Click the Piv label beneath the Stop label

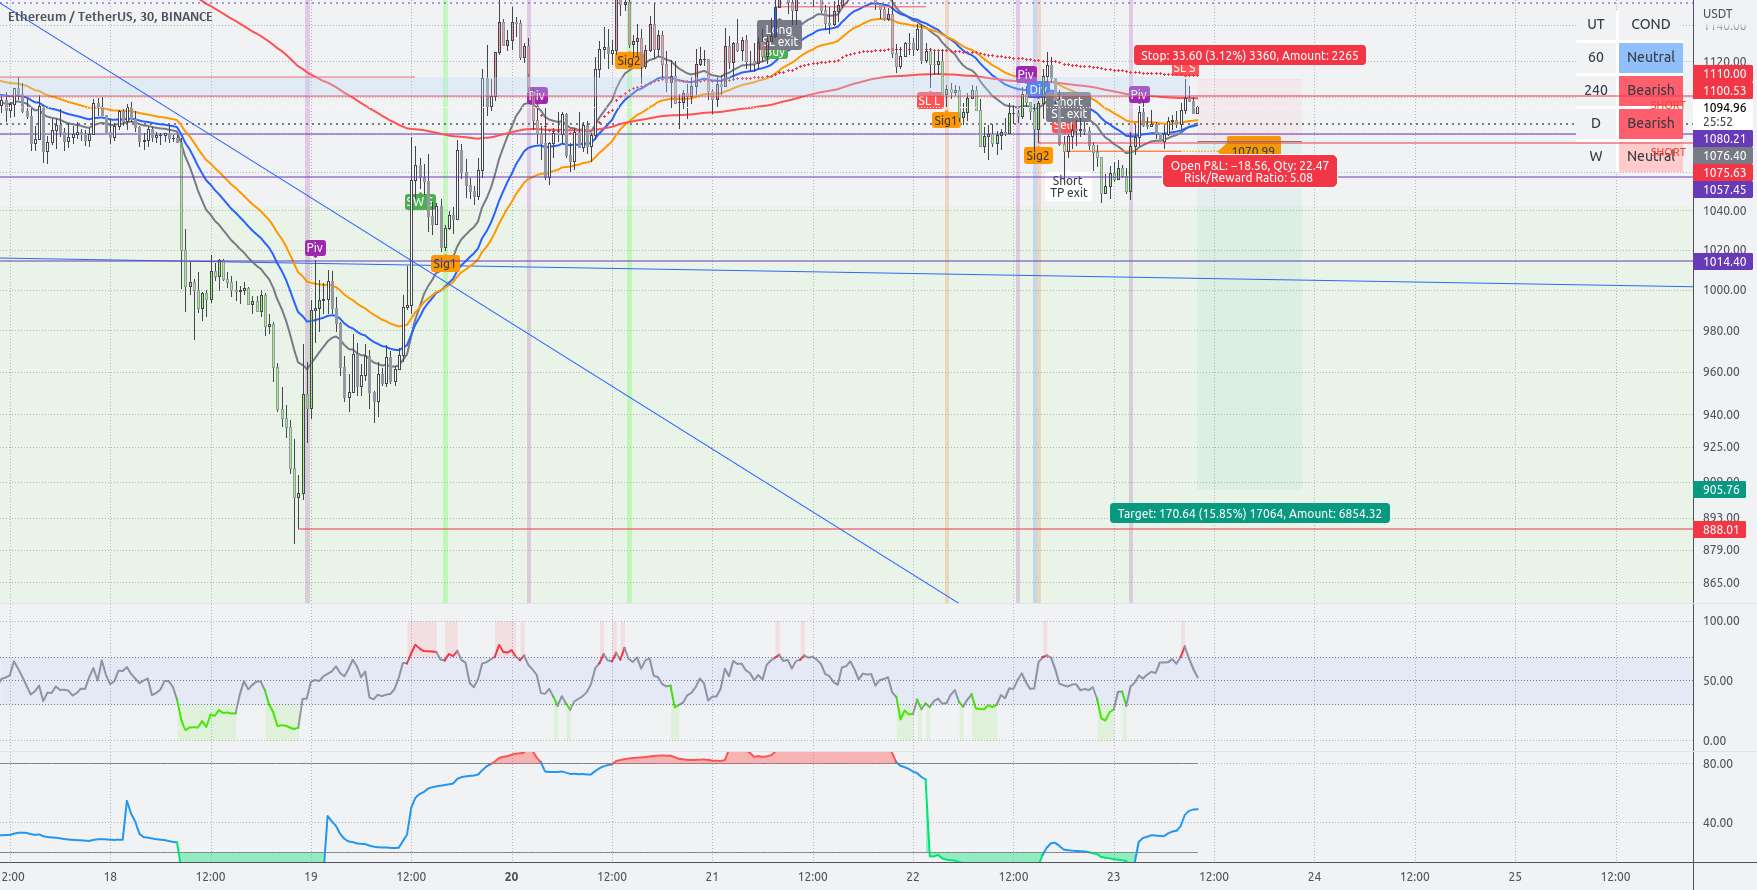point(1139,95)
